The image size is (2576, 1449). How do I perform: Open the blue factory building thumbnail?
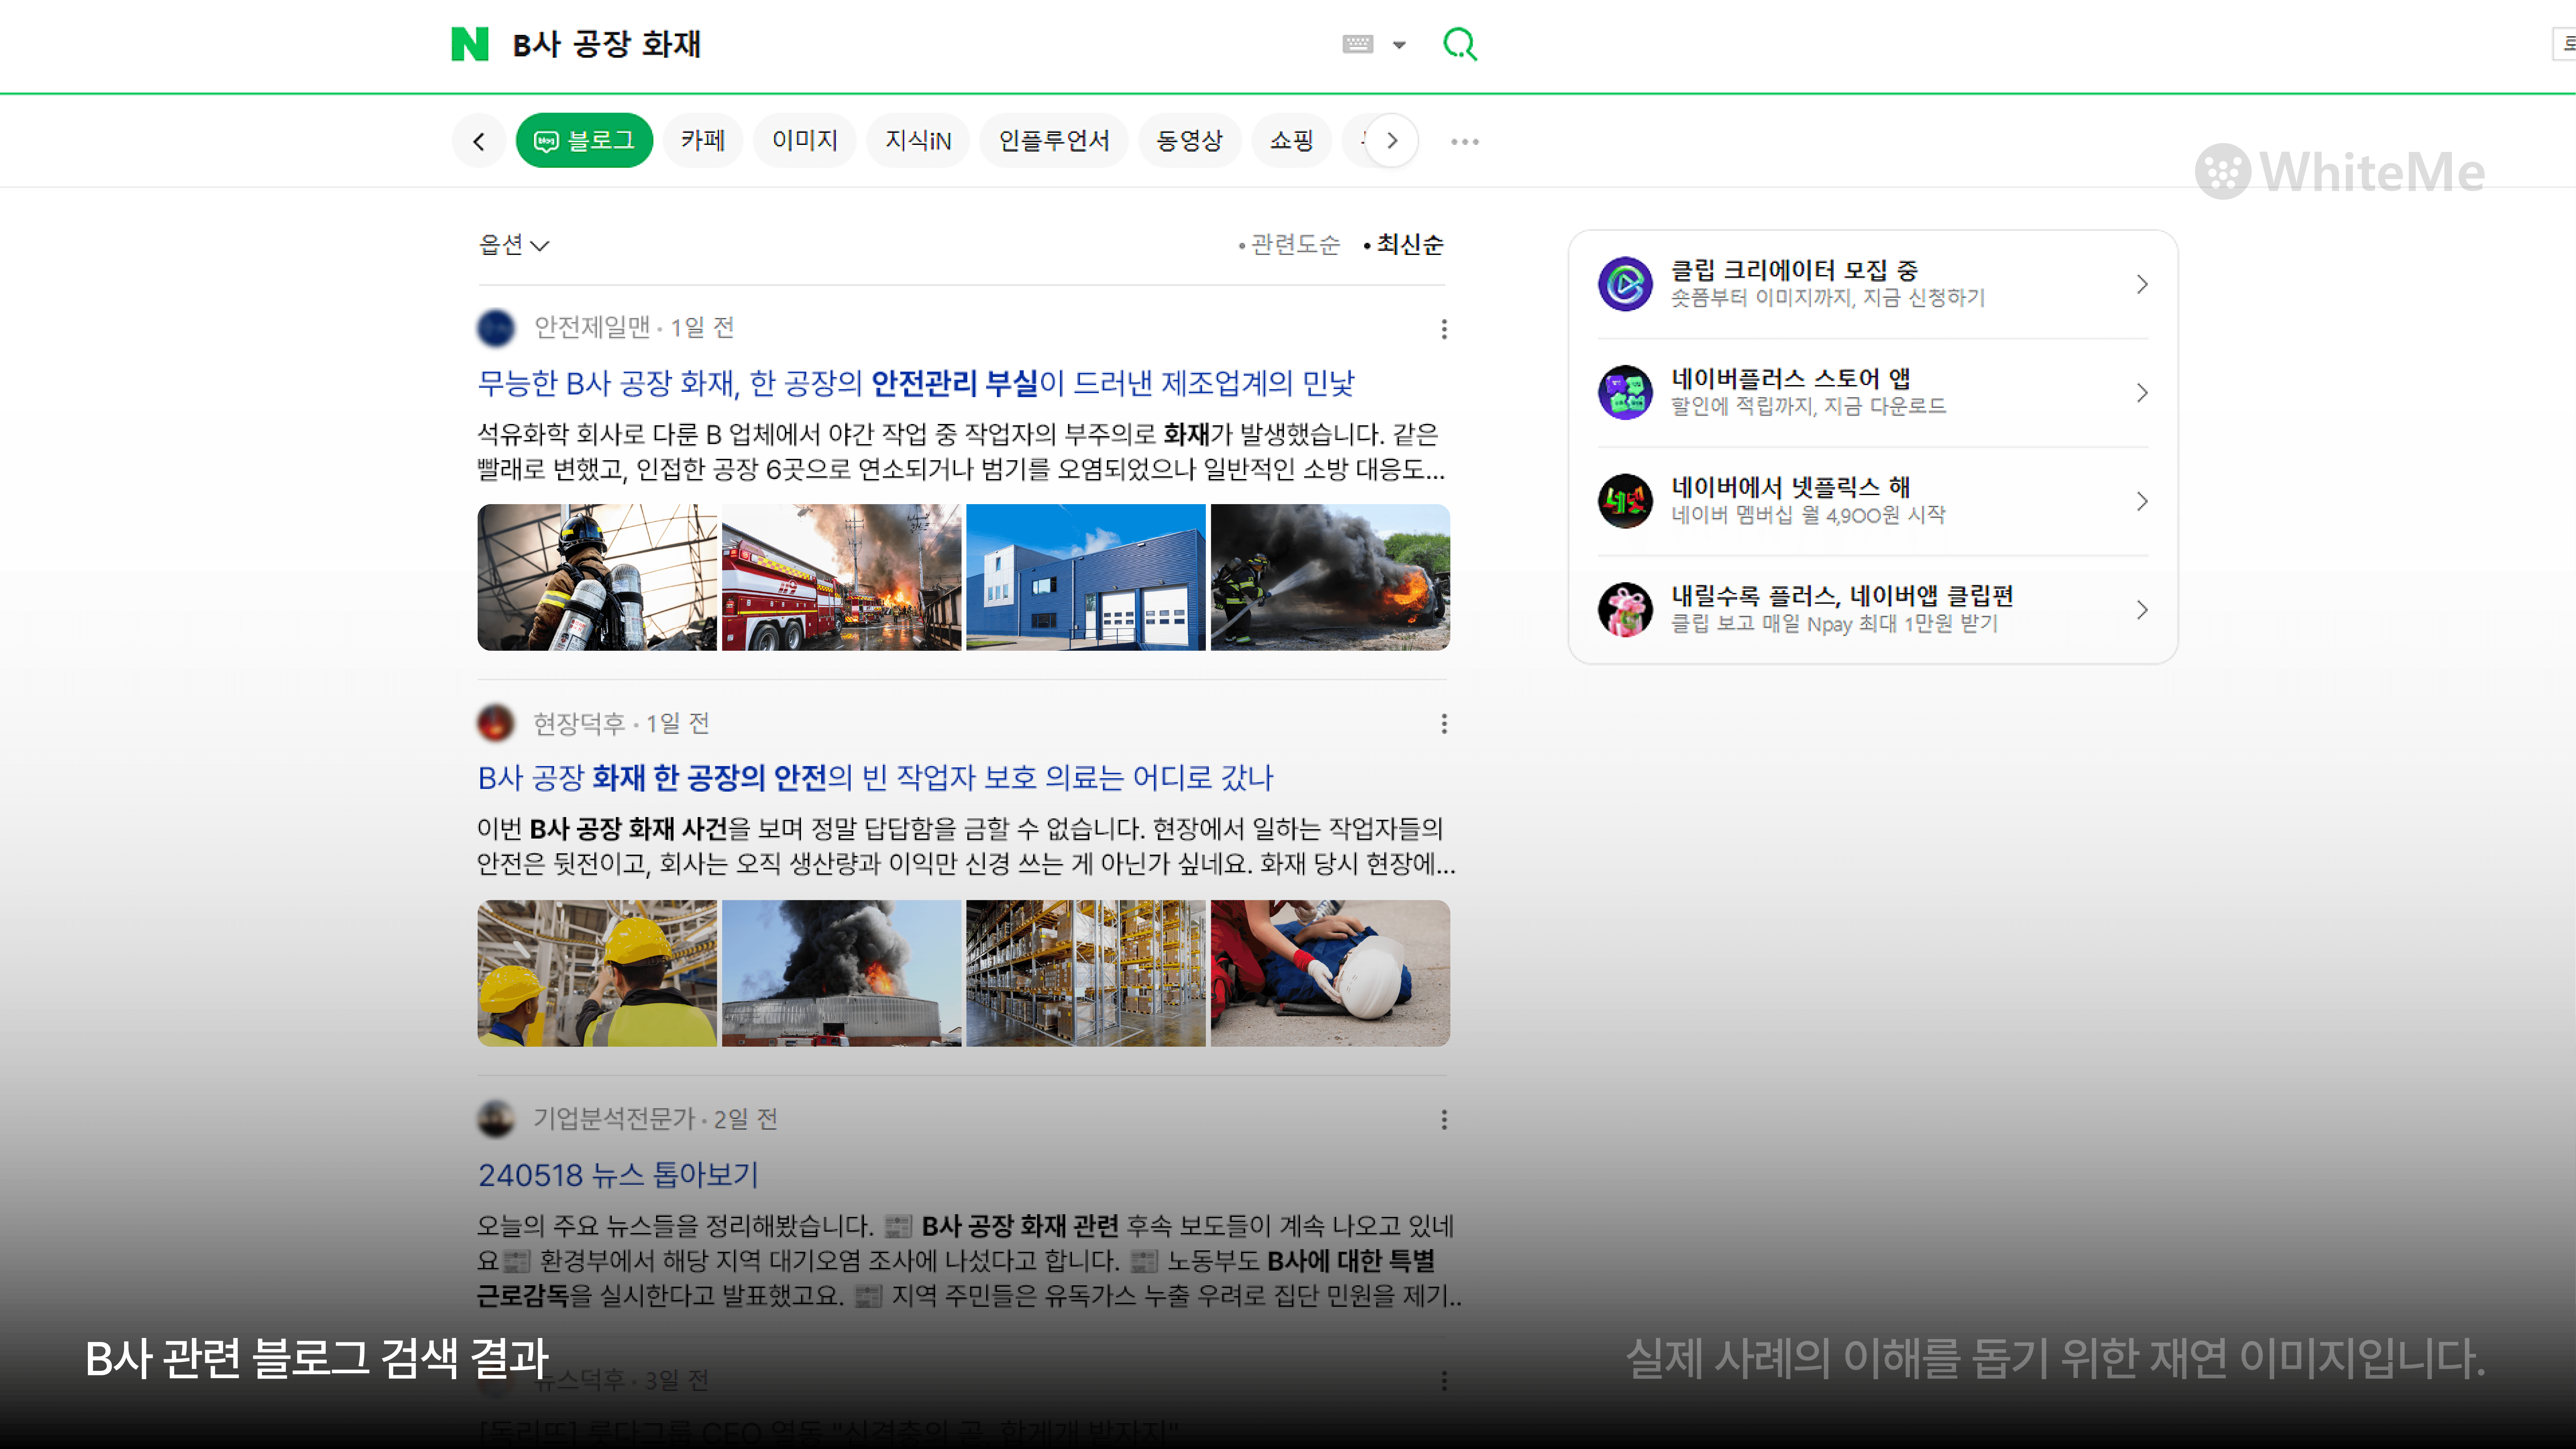click(x=1086, y=577)
